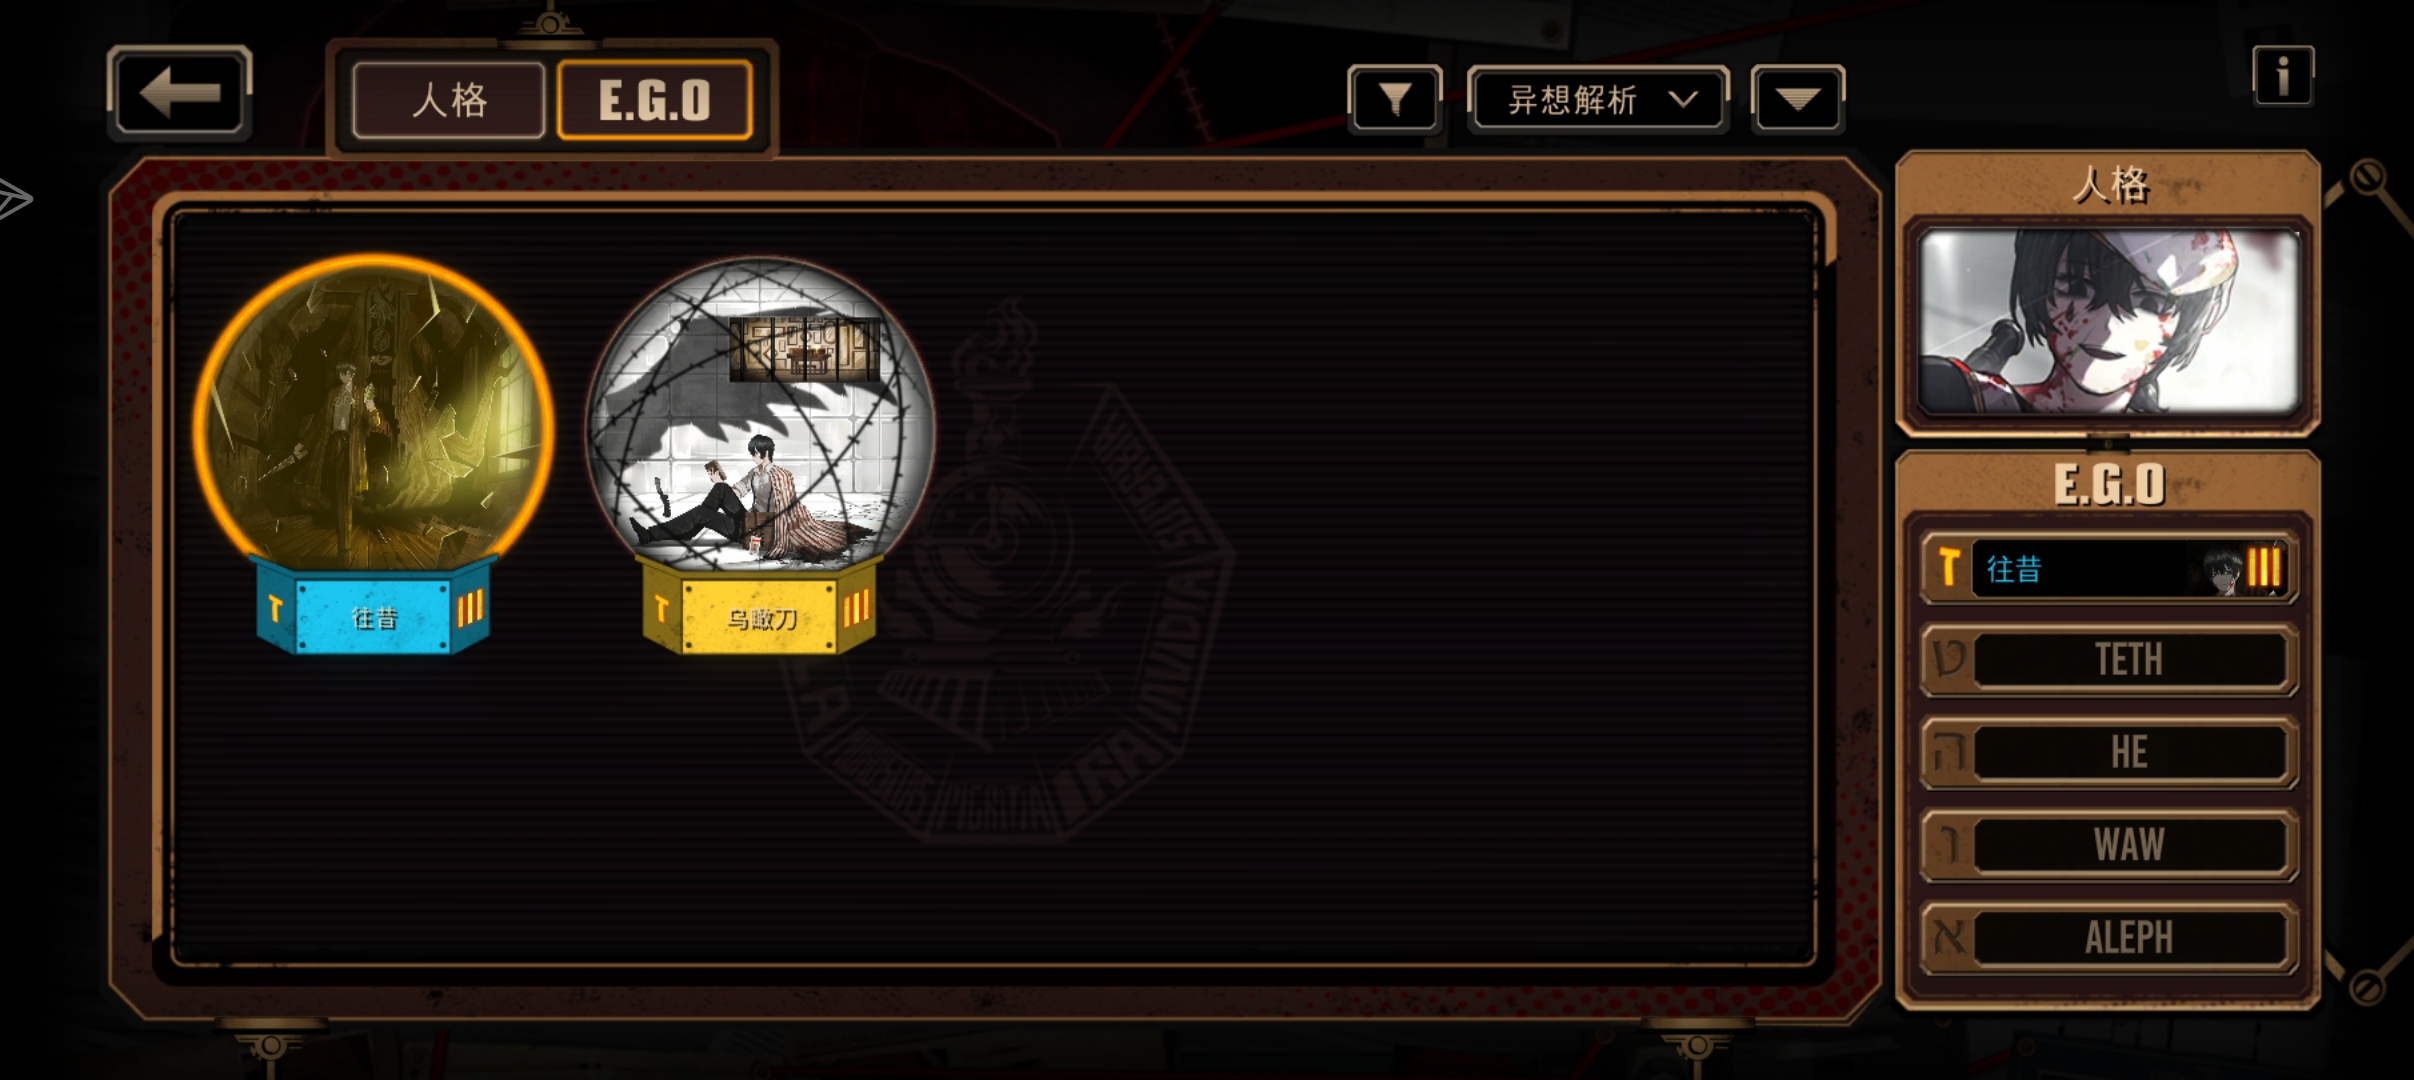Viewport: 2414px width, 1080px height.
Task: Open the info icon
Action: 2282,76
